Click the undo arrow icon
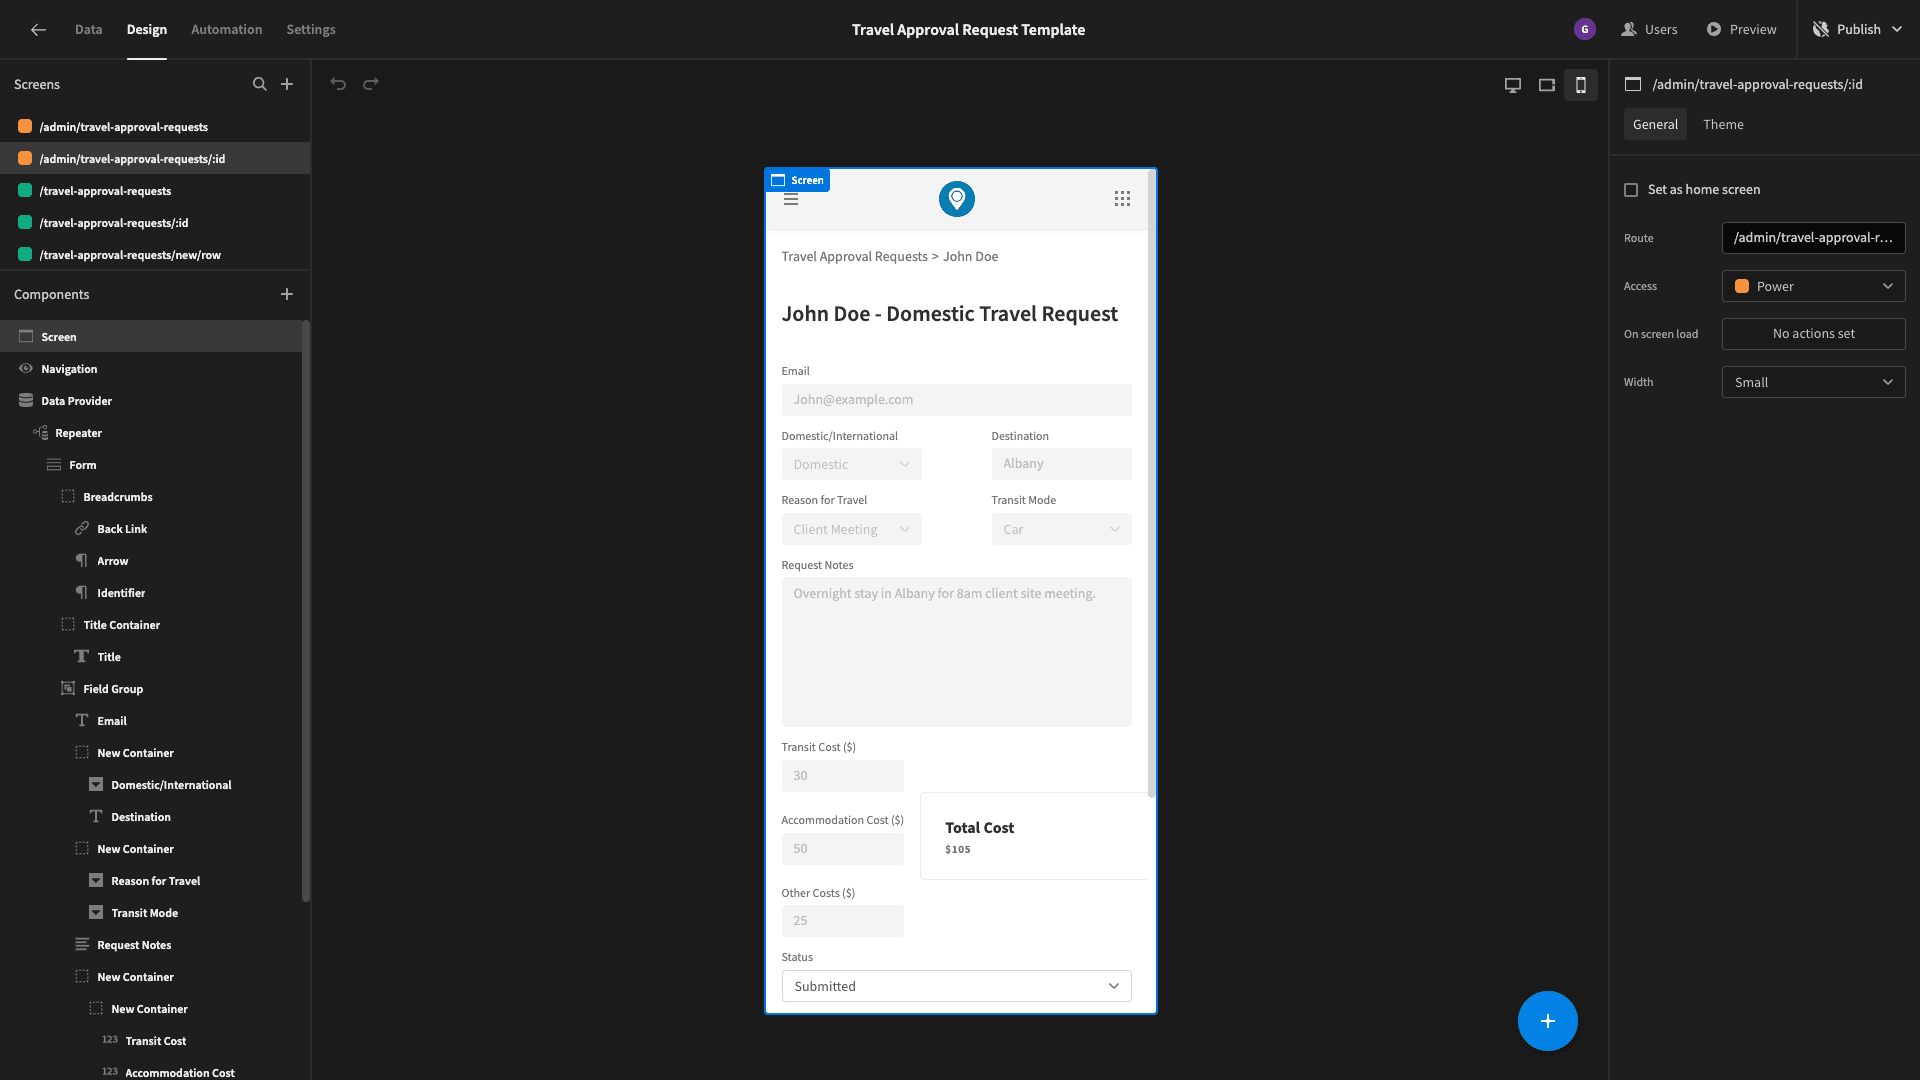The height and width of the screenshot is (1080, 1920). (x=339, y=84)
